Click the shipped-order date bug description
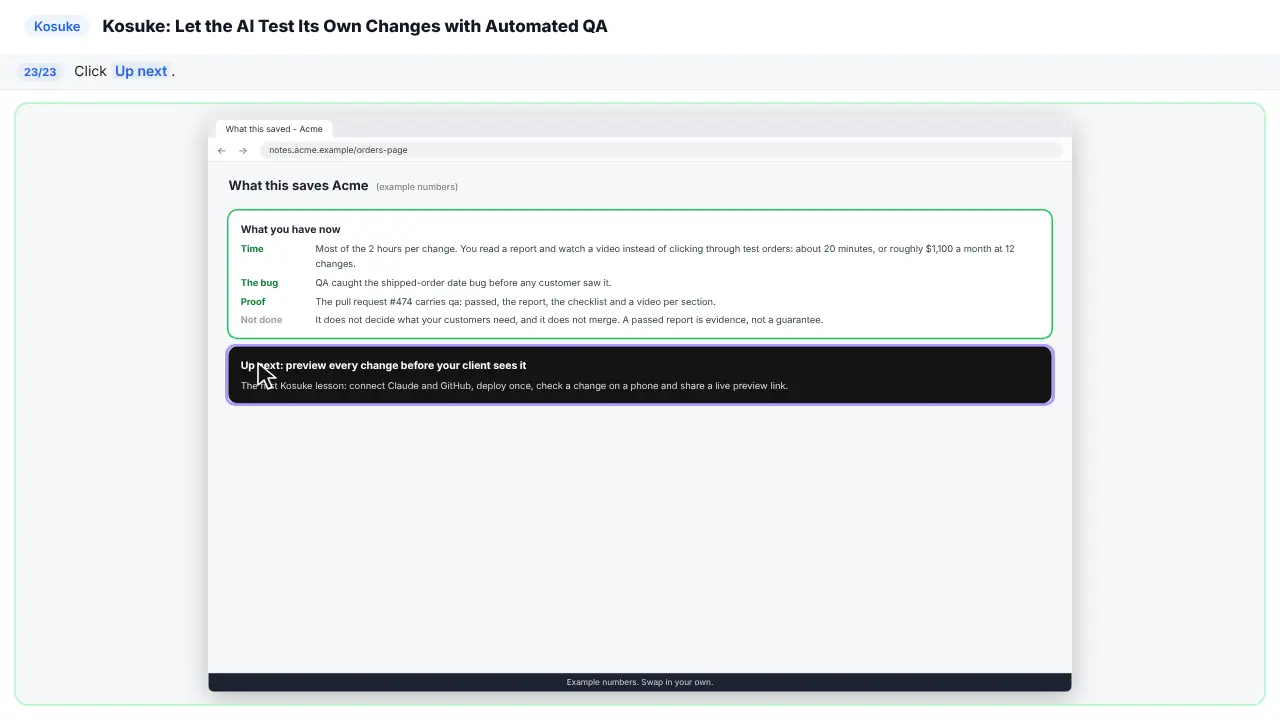The height and width of the screenshot is (720, 1280). (x=463, y=283)
